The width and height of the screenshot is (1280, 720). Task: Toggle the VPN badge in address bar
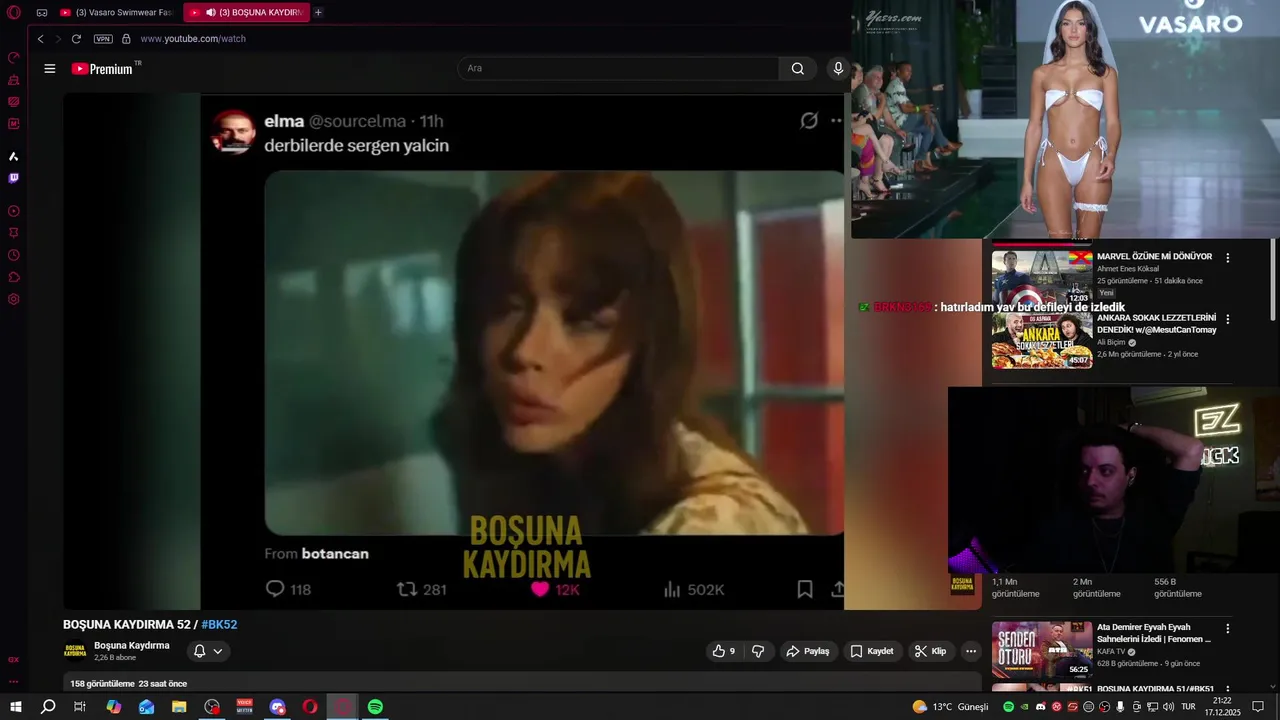103,39
